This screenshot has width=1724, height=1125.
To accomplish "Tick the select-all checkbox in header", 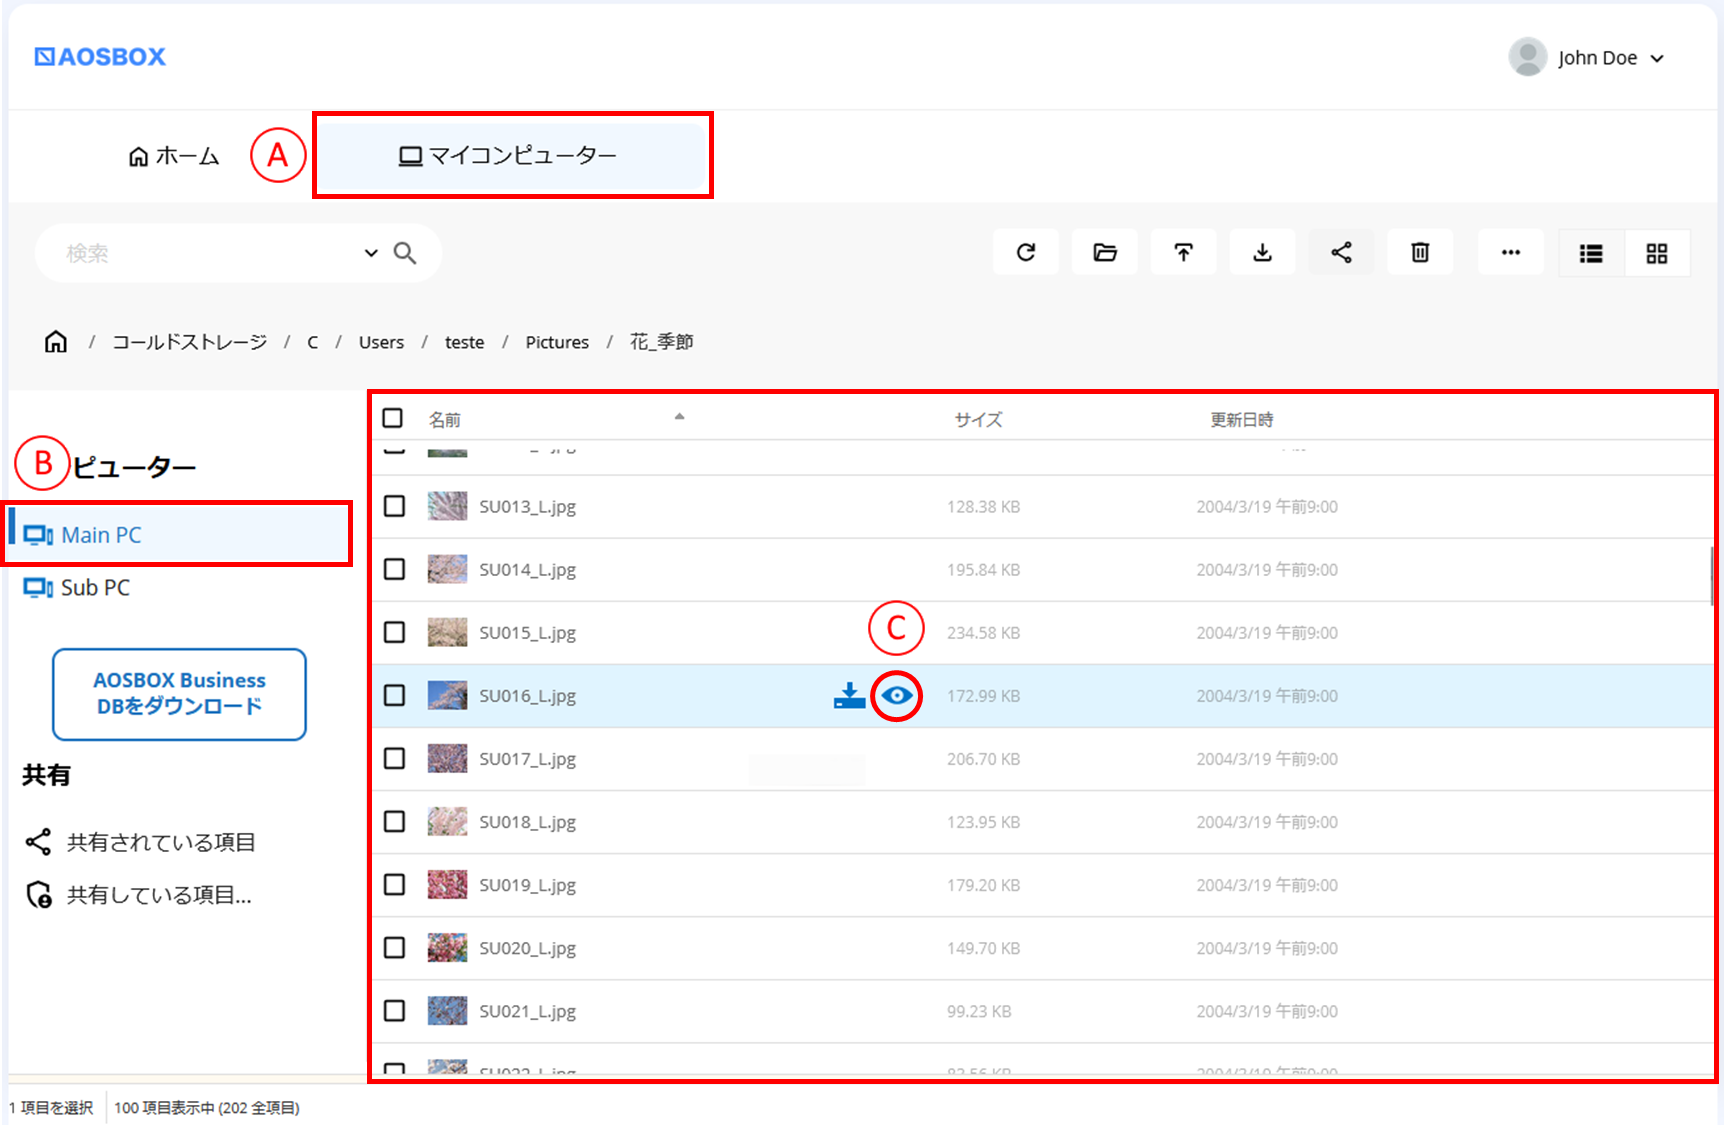I will pos(393,418).
